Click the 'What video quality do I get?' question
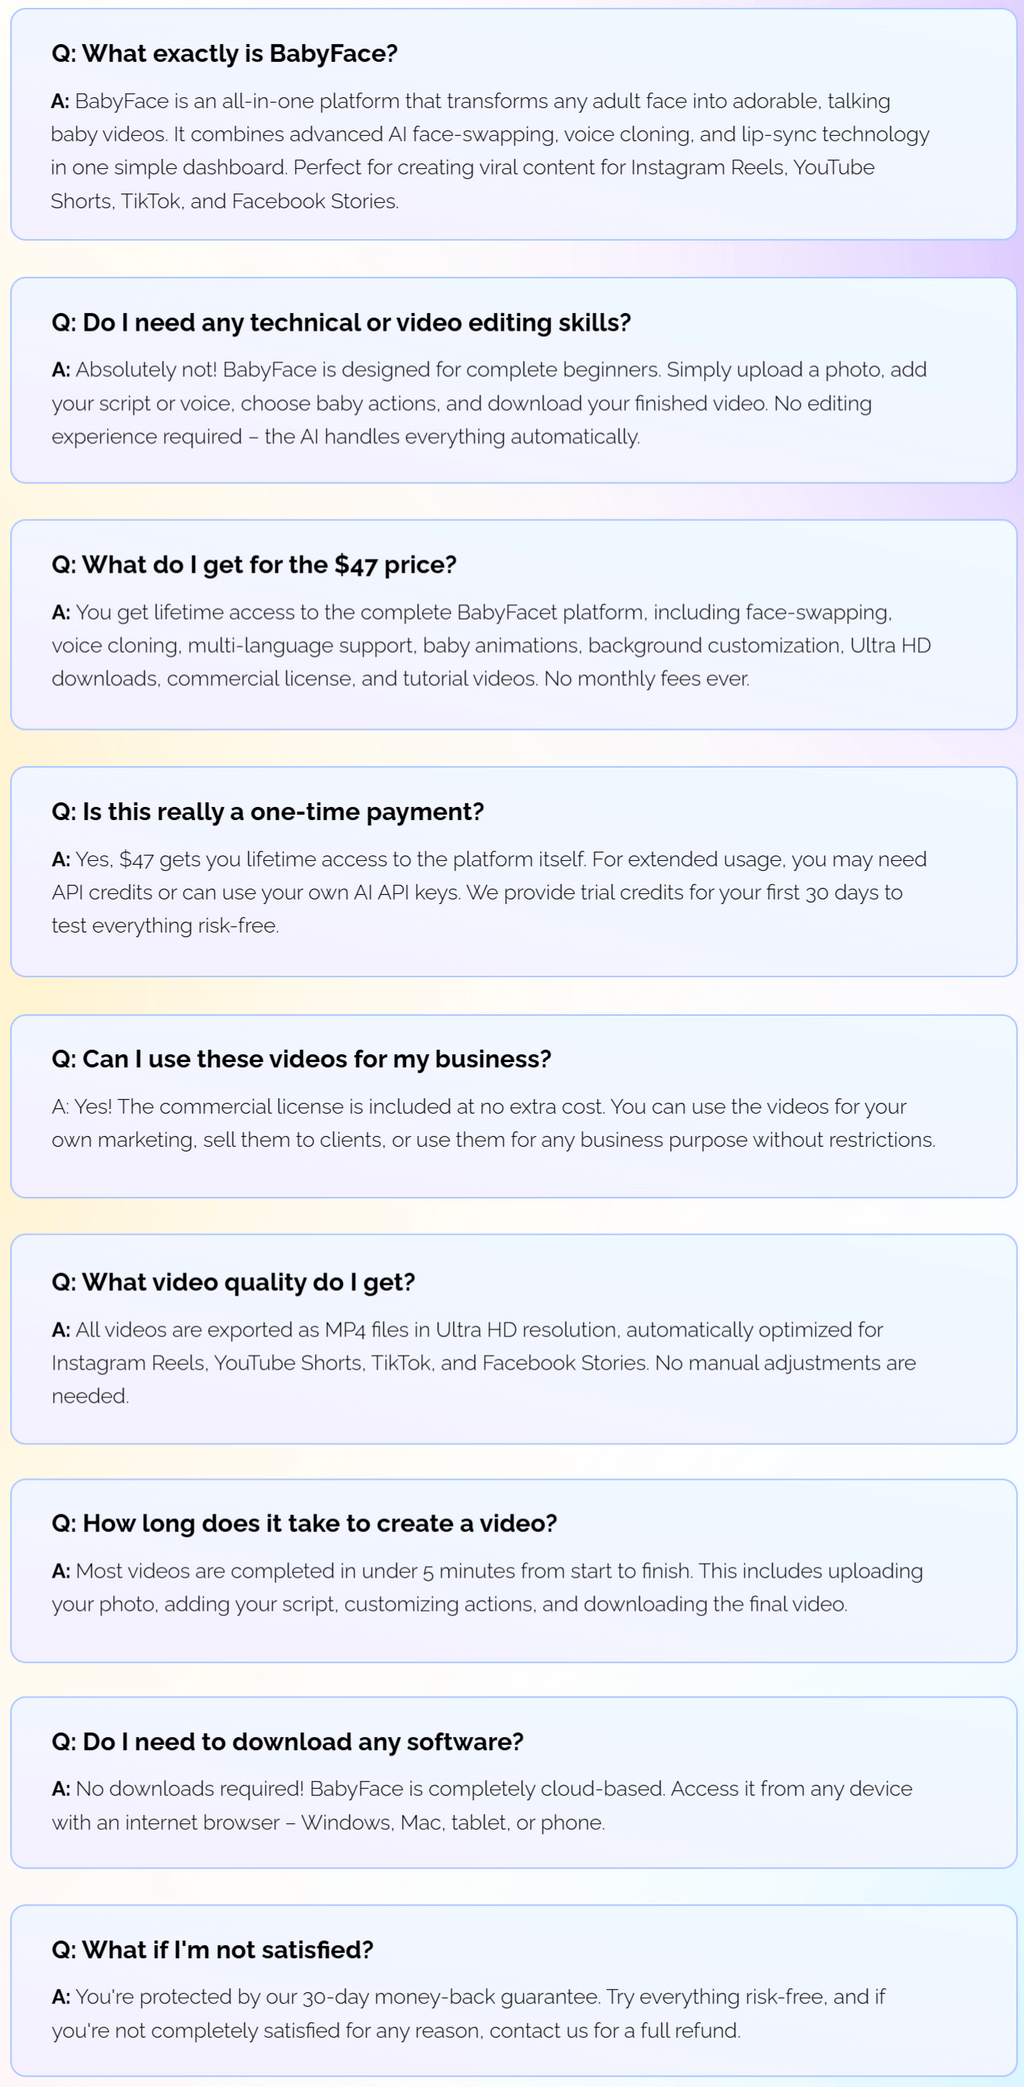Viewport: 1024px width, 2087px height. pyautogui.click(x=233, y=1282)
